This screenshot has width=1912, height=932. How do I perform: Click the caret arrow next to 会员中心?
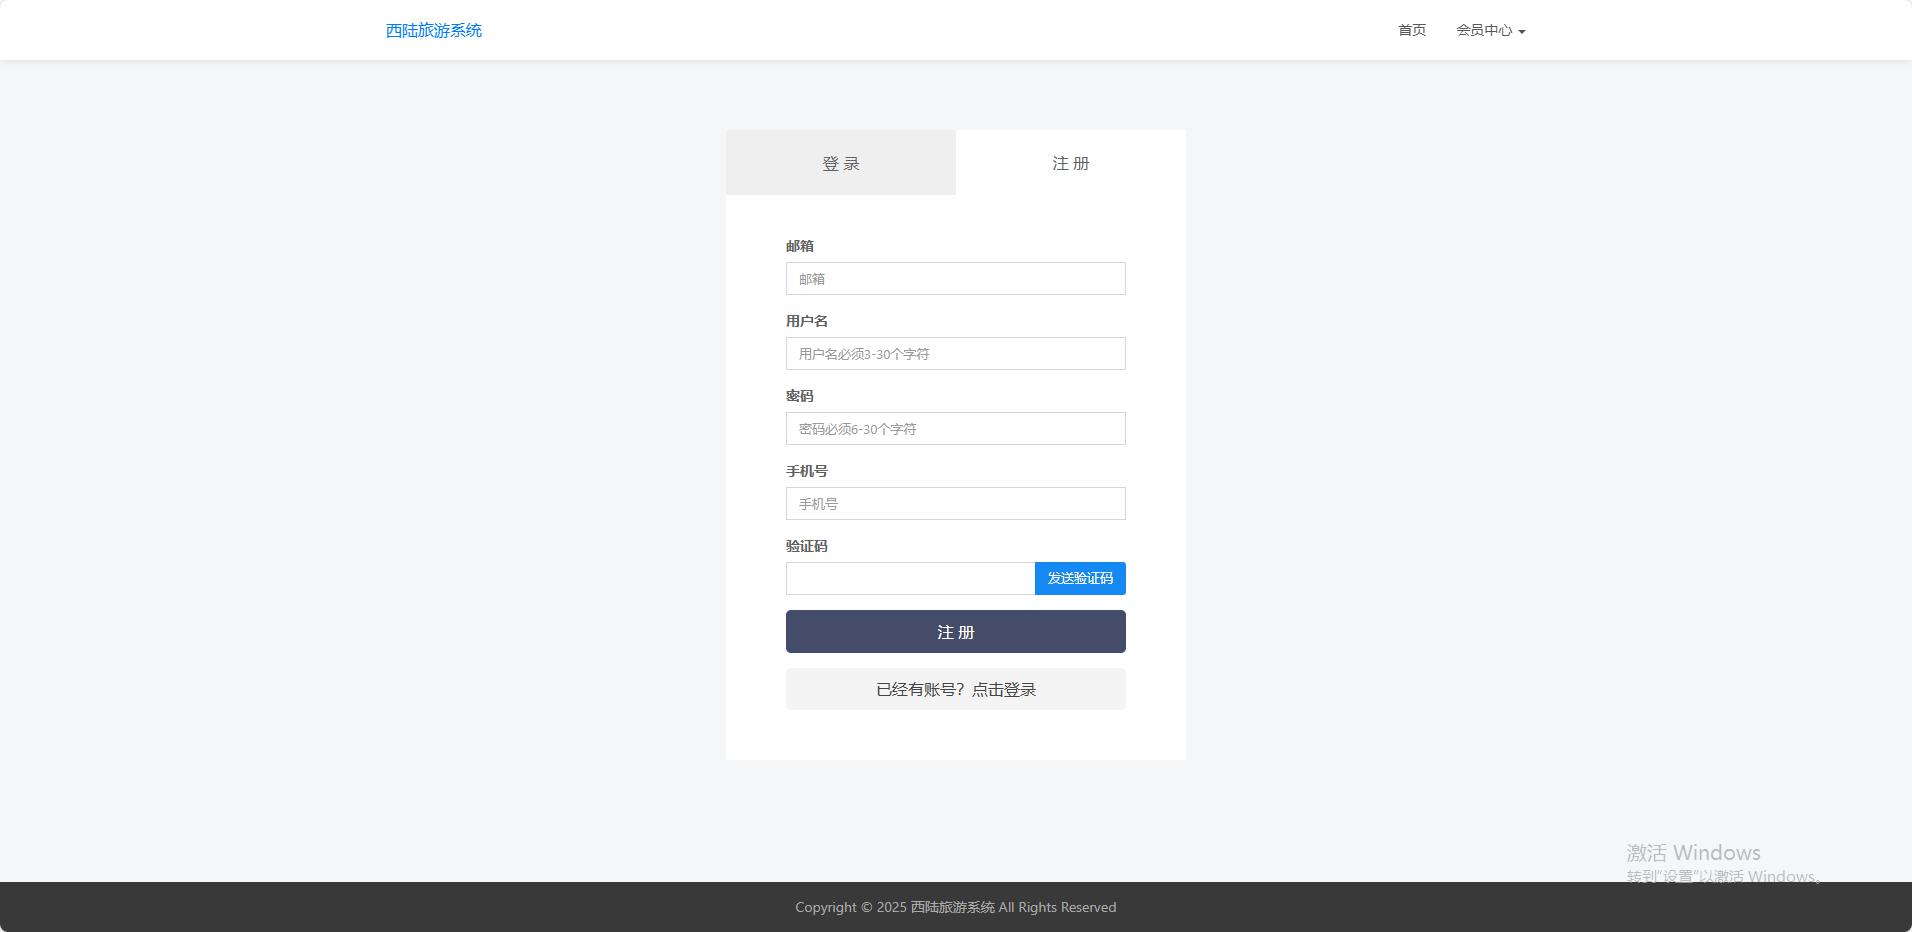tap(1522, 32)
